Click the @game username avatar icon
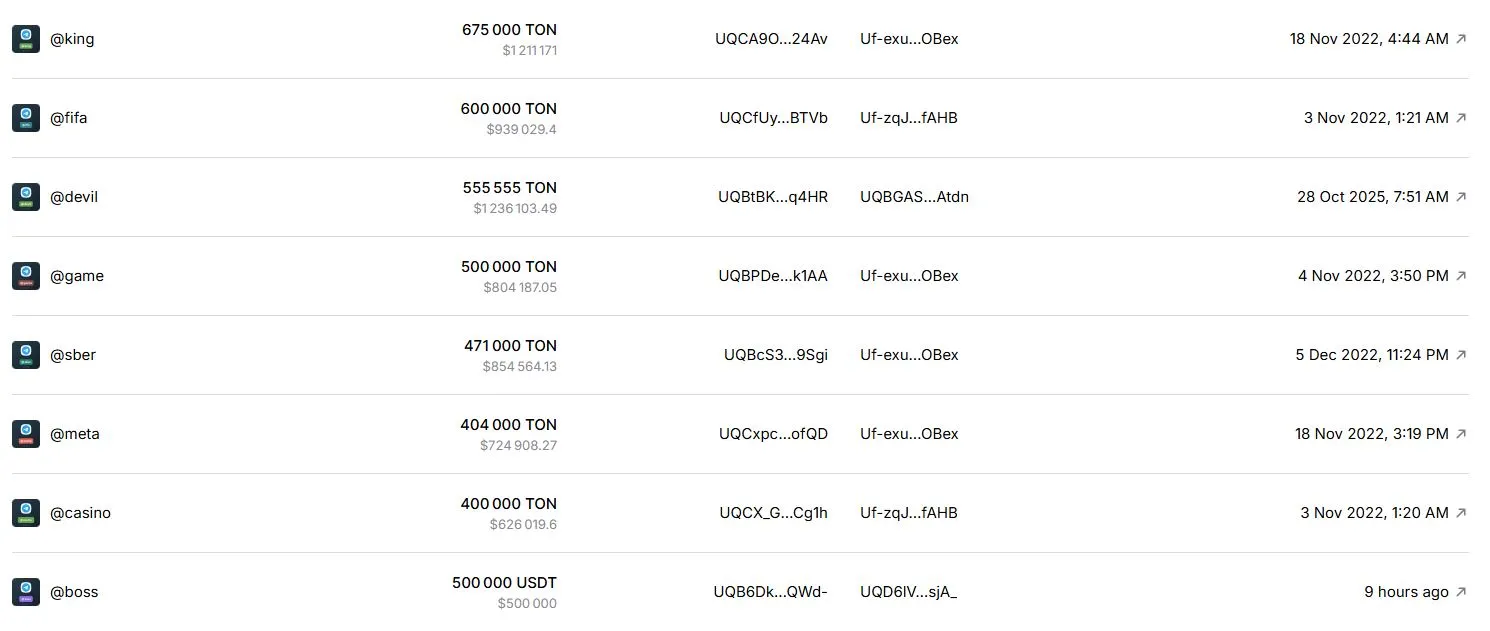 click(x=25, y=276)
